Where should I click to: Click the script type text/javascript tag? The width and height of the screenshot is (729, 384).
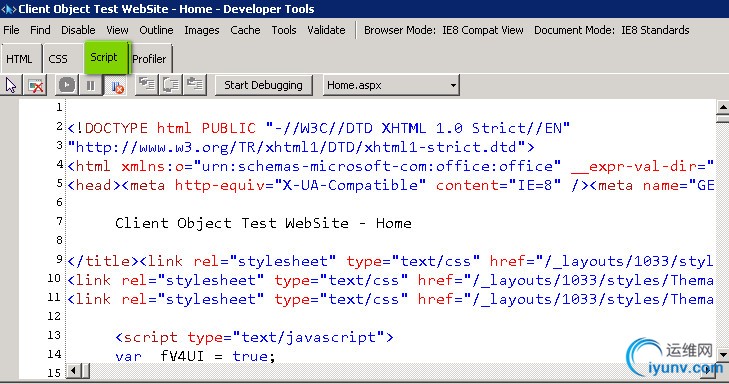tap(254, 338)
